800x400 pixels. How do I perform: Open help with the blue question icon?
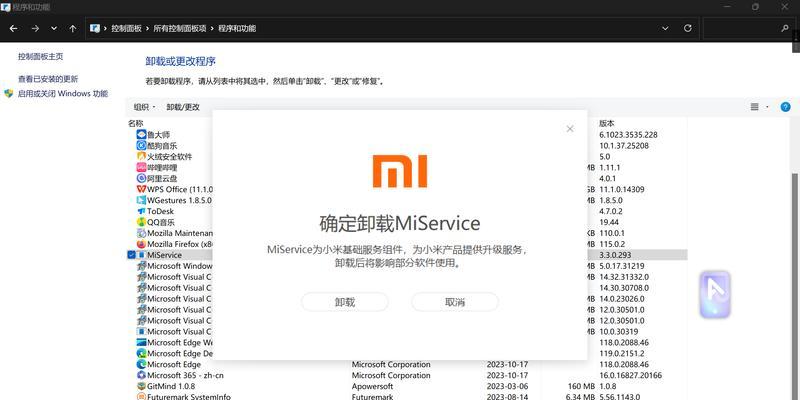pos(786,107)
